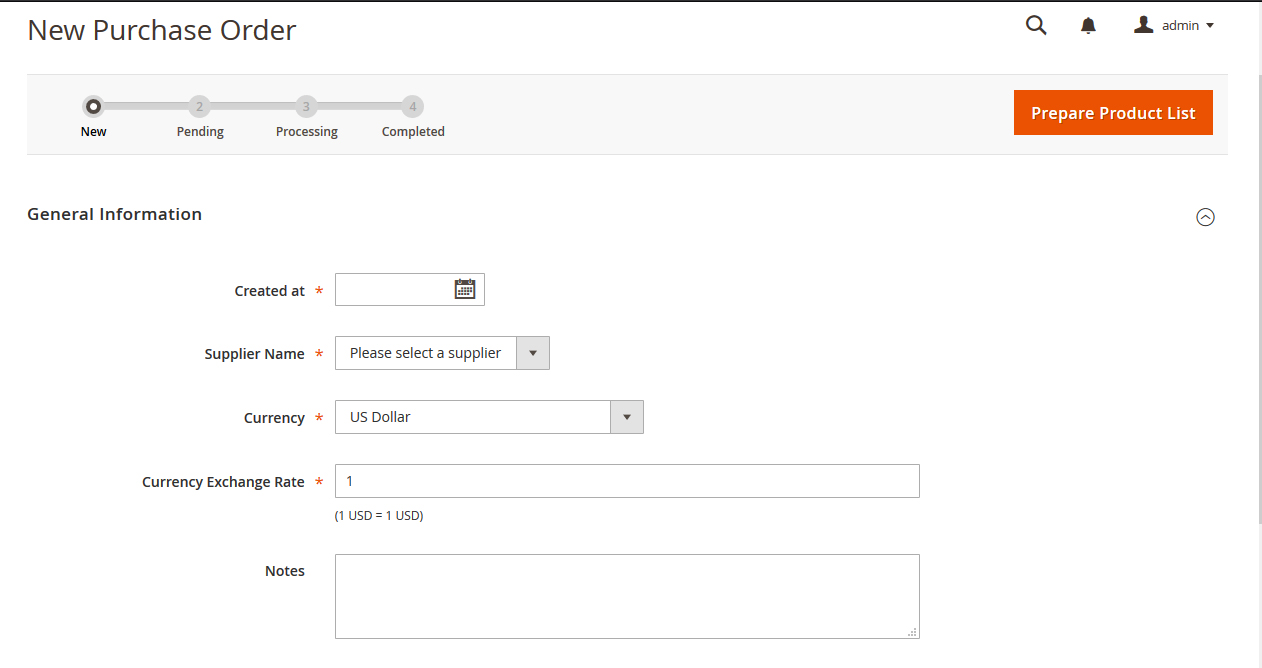Click the Completed step label
This screenshot has width=1262, height=668.
click(413, 132)
